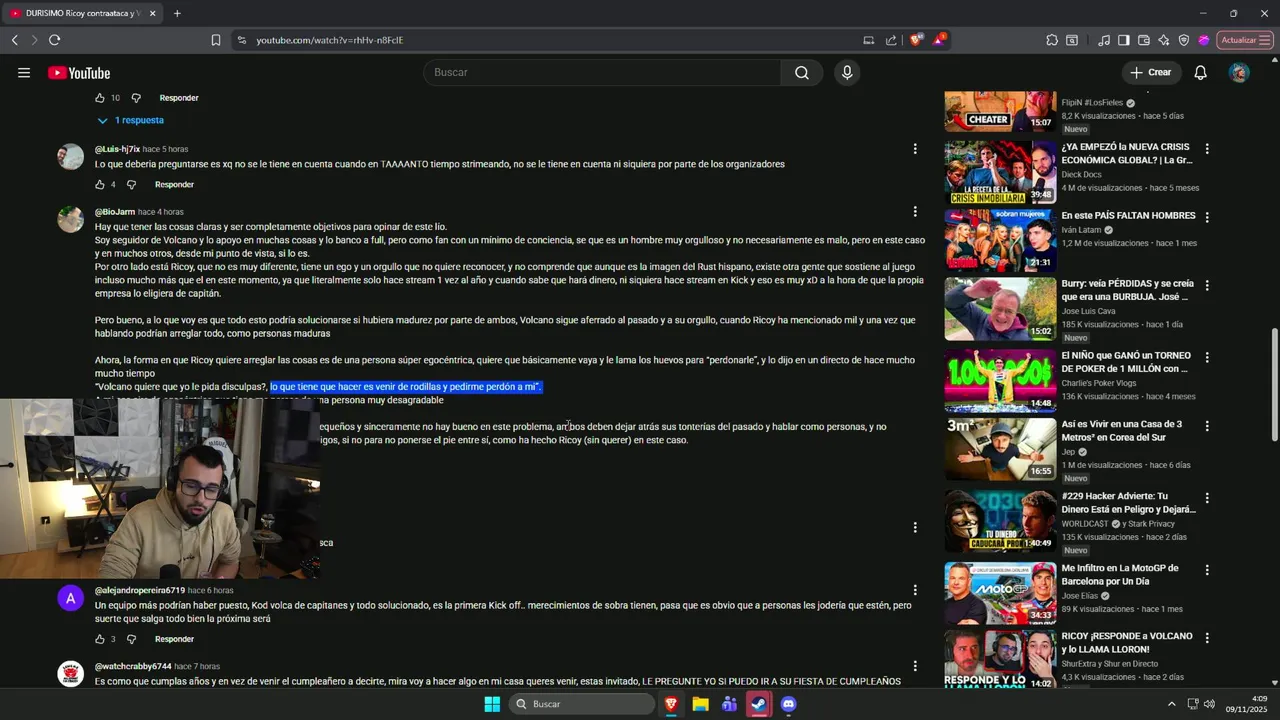Open @watchcrabby6744 channel link
The height and width of the screenshot is (720, 1280).
coord(133,666)
